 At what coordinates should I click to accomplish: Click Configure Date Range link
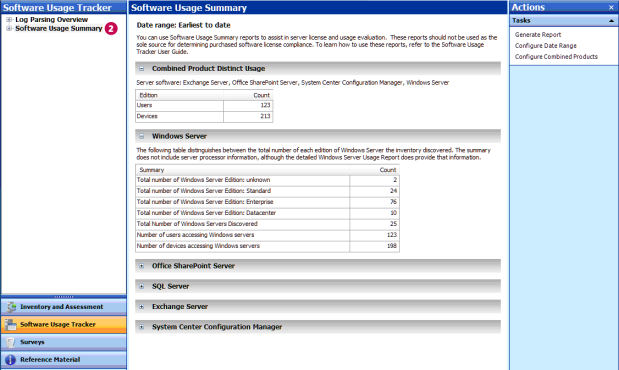[546, 46]
